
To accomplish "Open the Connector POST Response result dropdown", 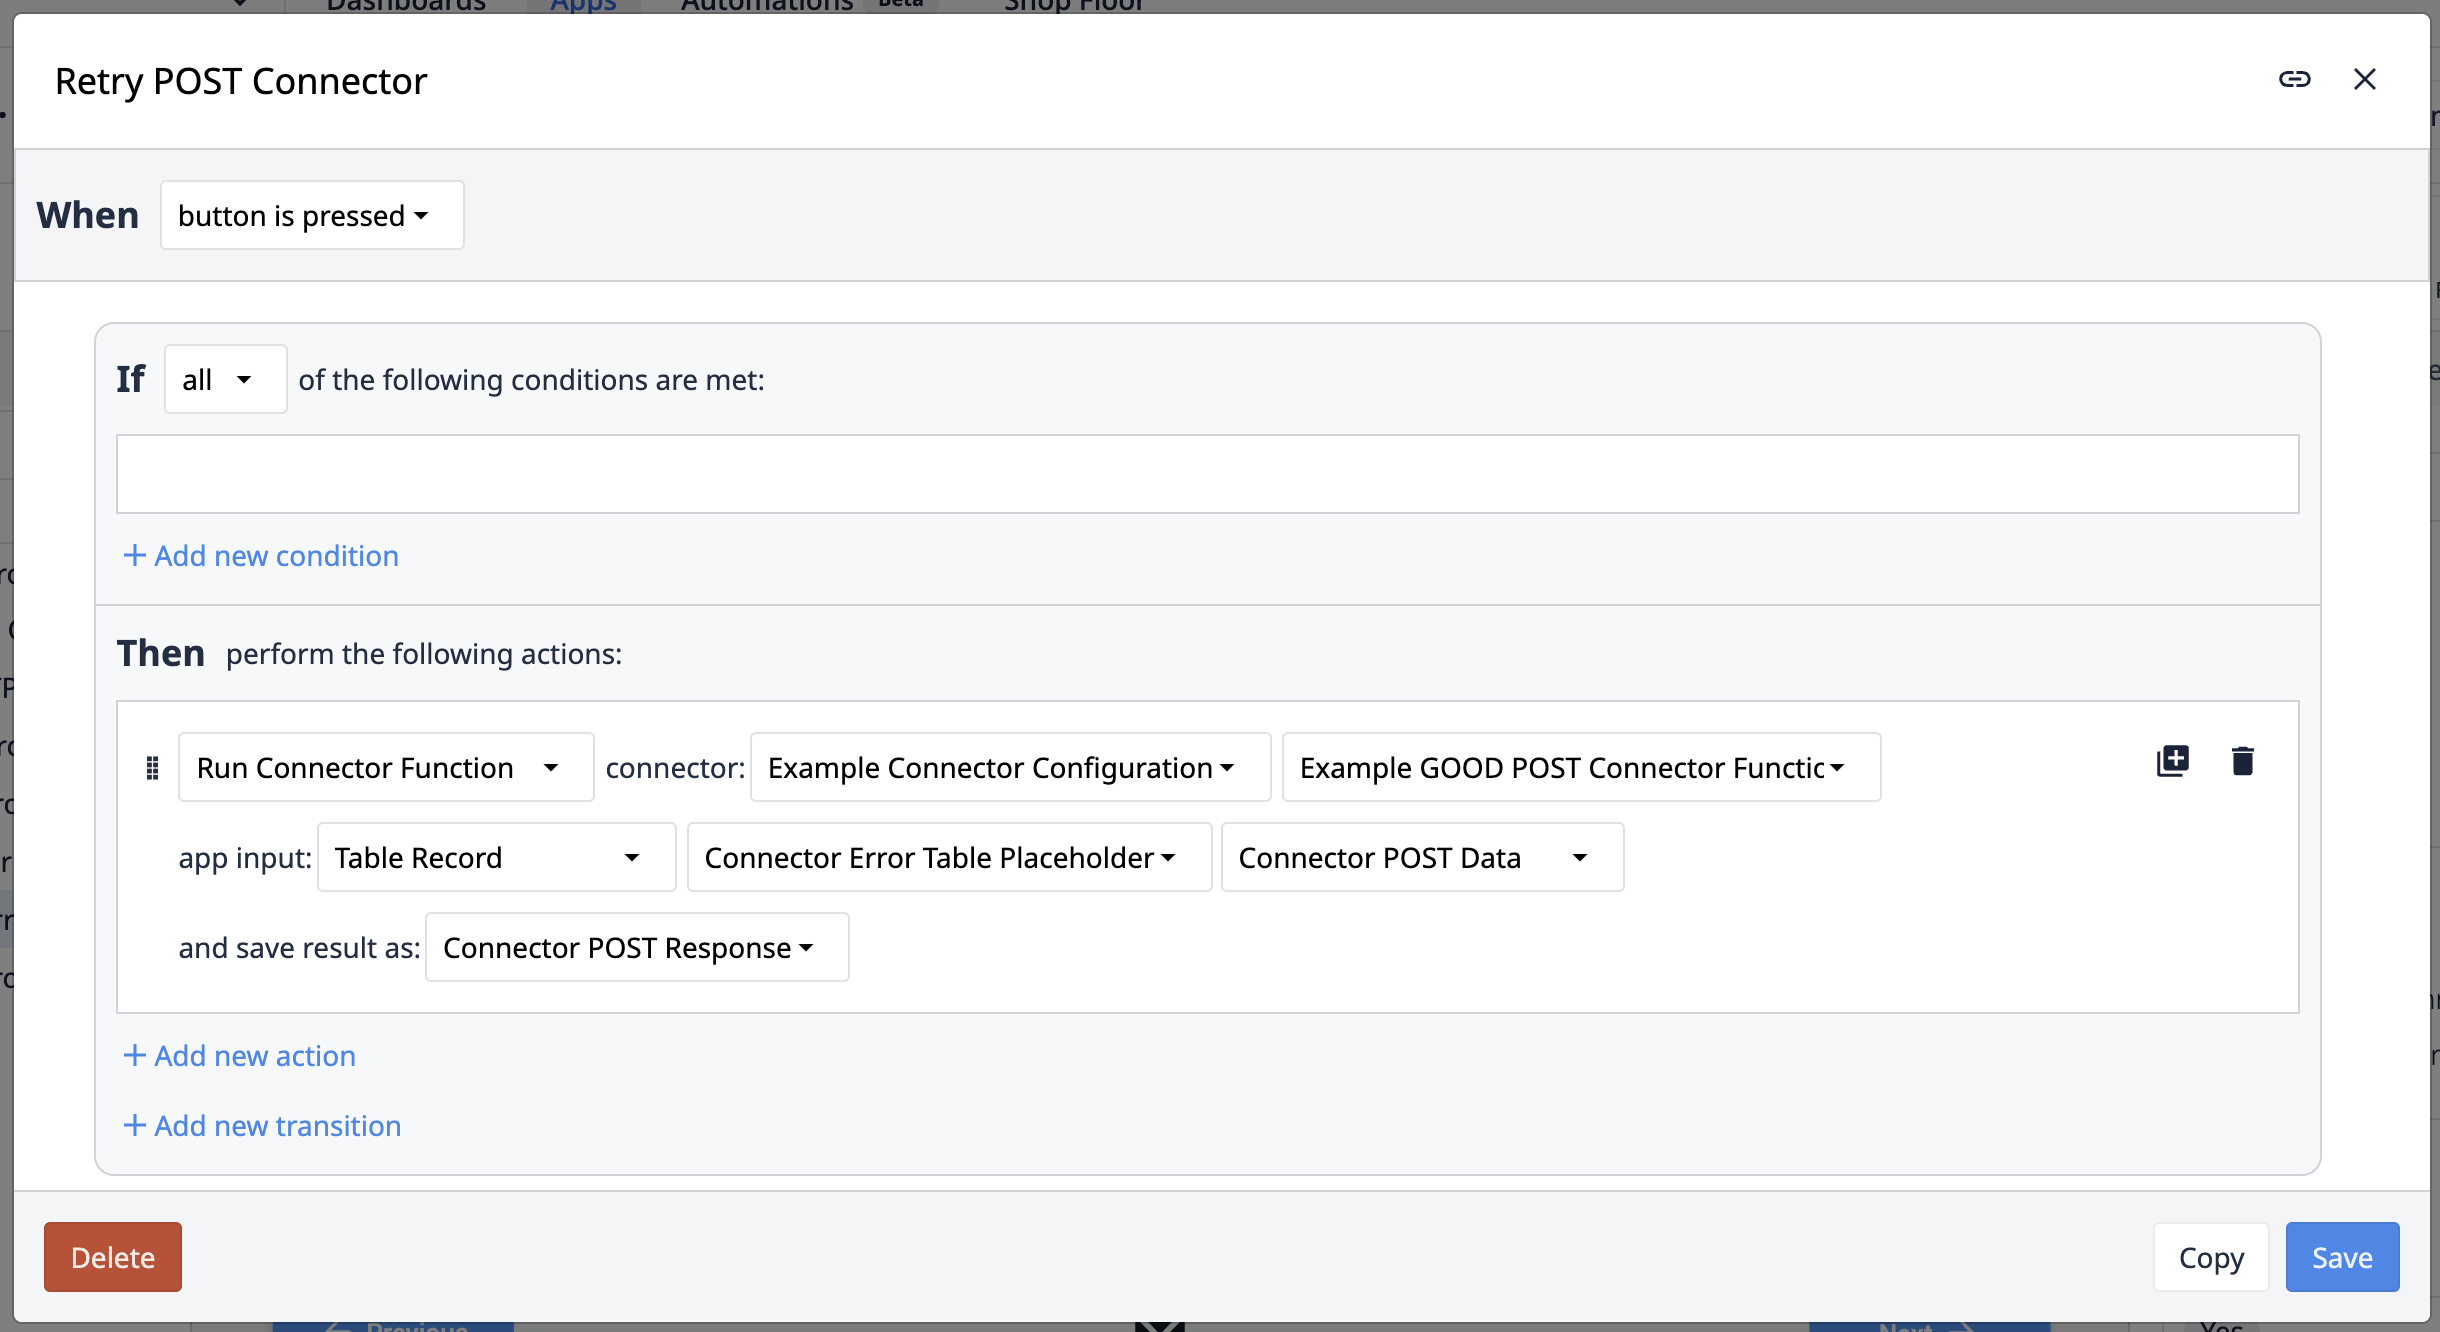I will (x=637, y=947).
